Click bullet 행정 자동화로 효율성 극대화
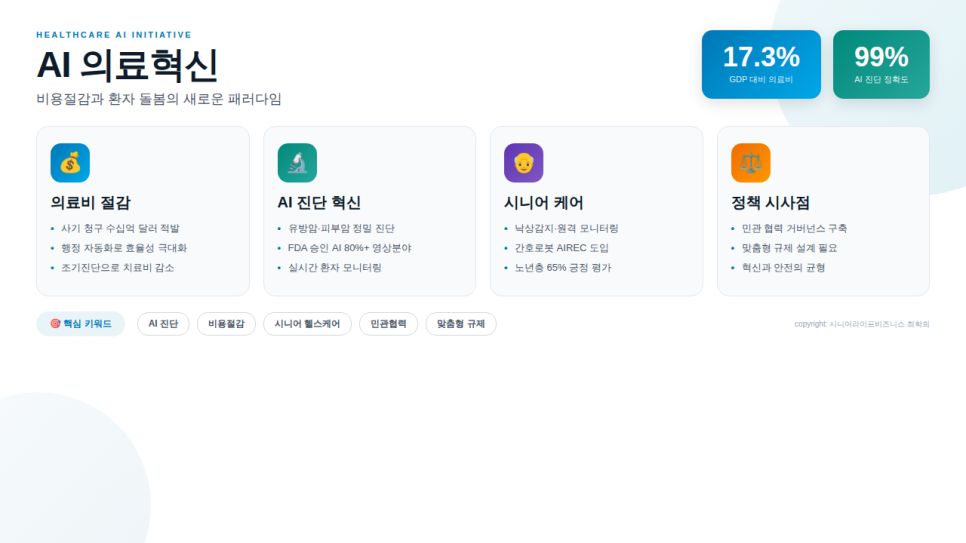This screenshot has height=543, width=966. click(x=124, y=248)
